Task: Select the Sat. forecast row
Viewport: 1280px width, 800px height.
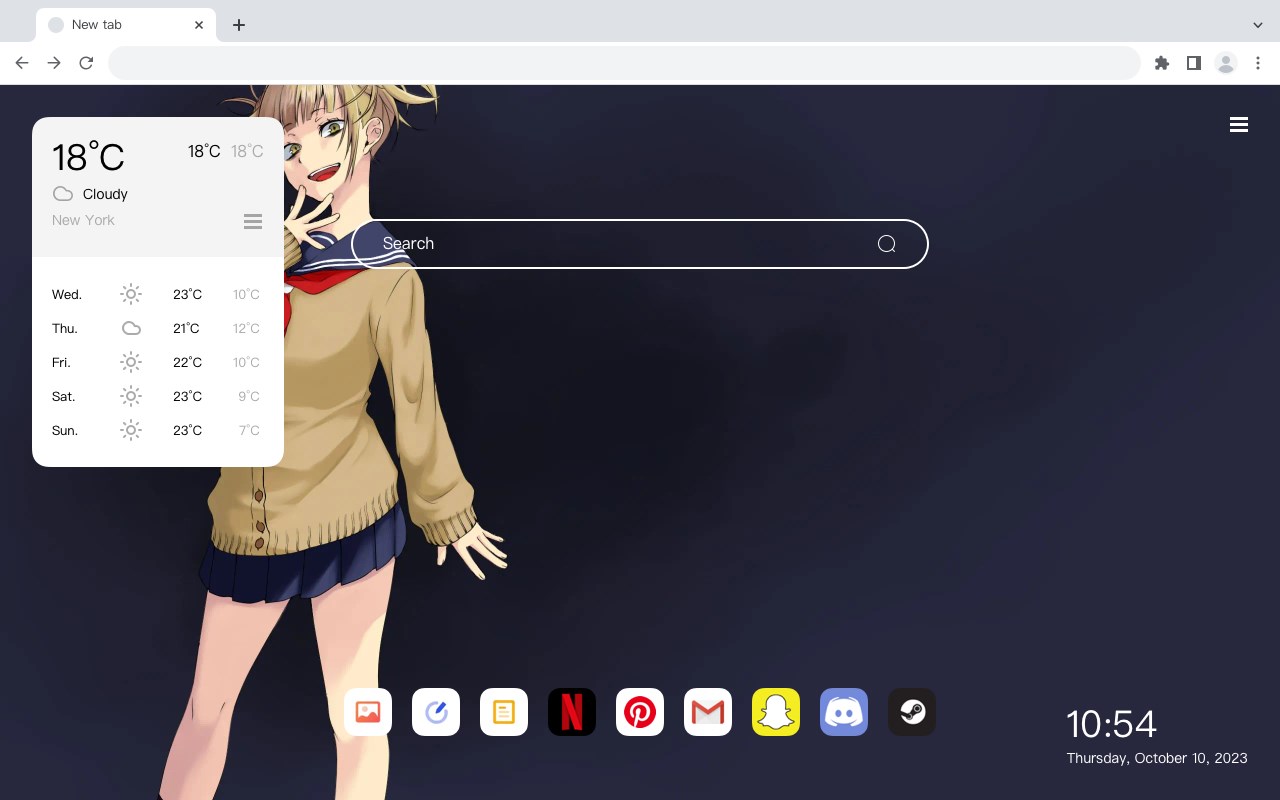Action: [157, 396]
